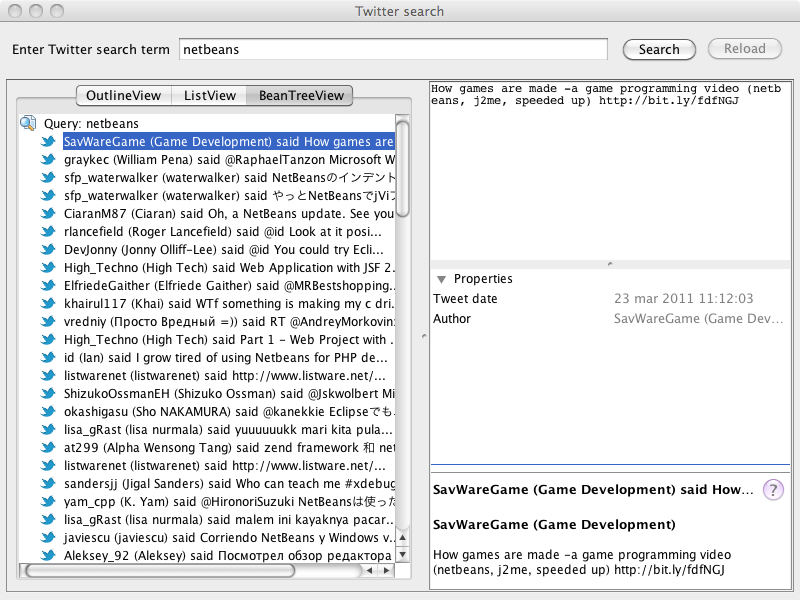Click the Author property row
Viewport: 800px width, 600px height.
(x=610, y=319)
